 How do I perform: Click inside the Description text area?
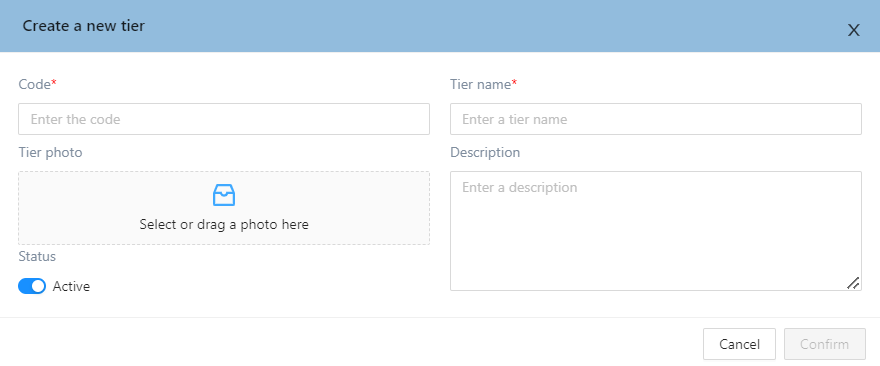656,231
